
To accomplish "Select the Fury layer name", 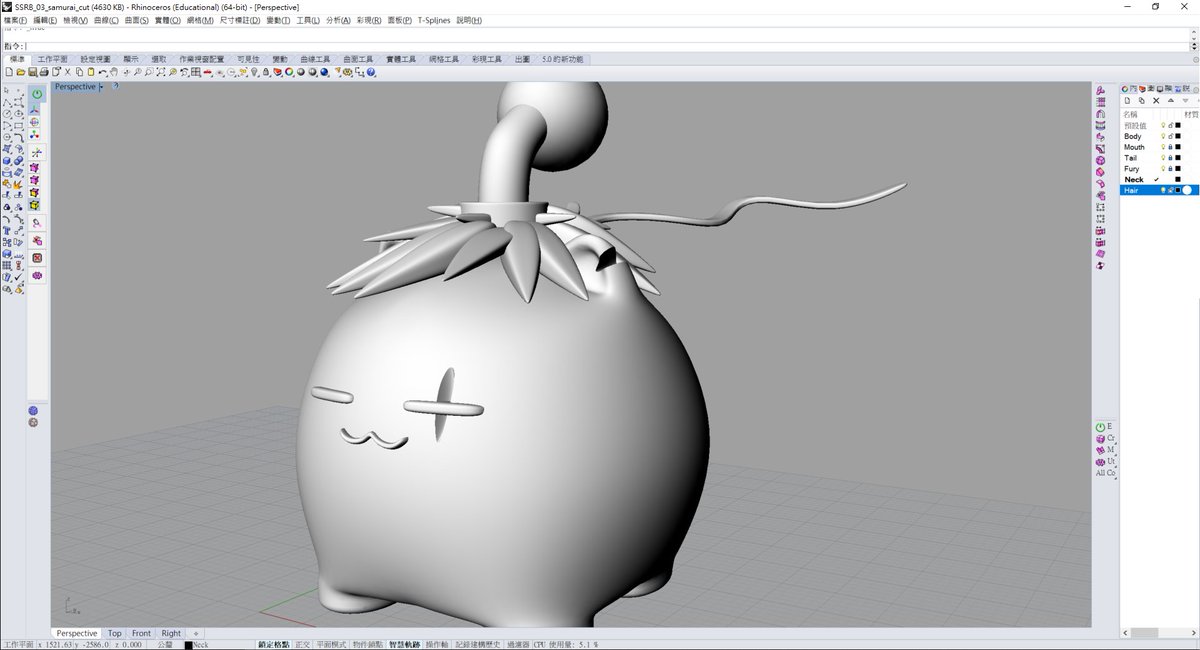I will pos(1132,169).
